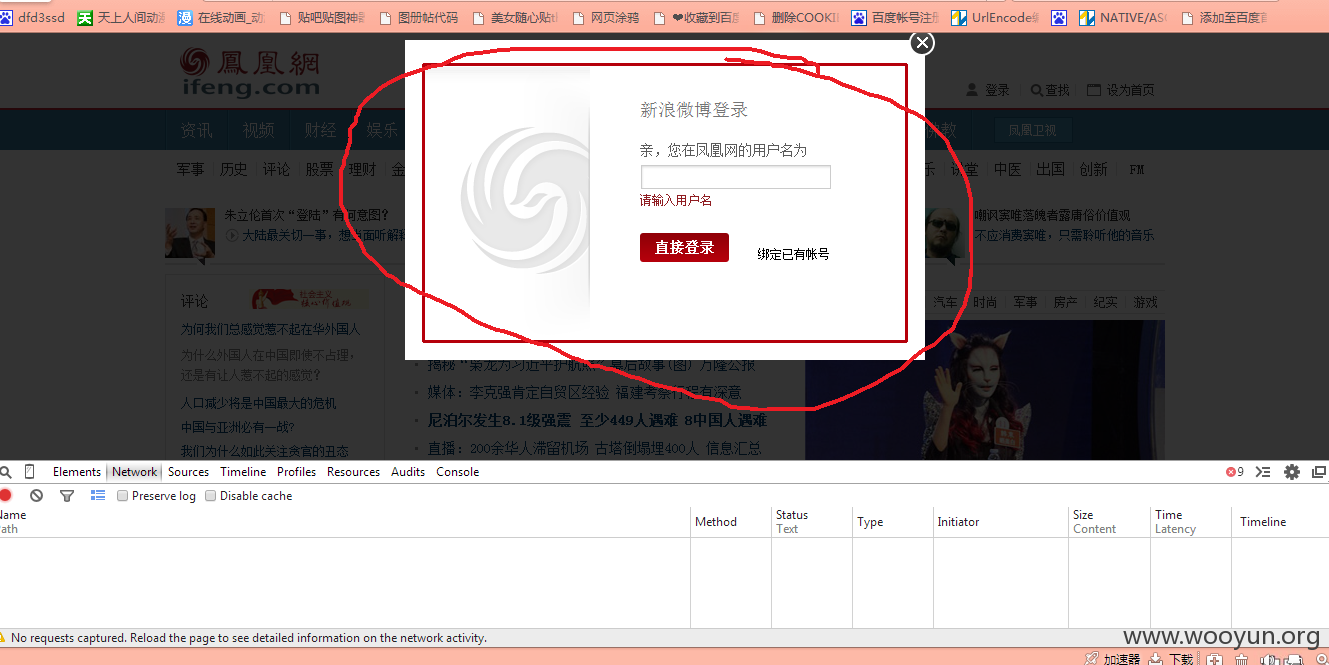Open DevTools settings gear
Image resolution: width=1329 pixels, height=665 pixels.
click(1292, 472)
